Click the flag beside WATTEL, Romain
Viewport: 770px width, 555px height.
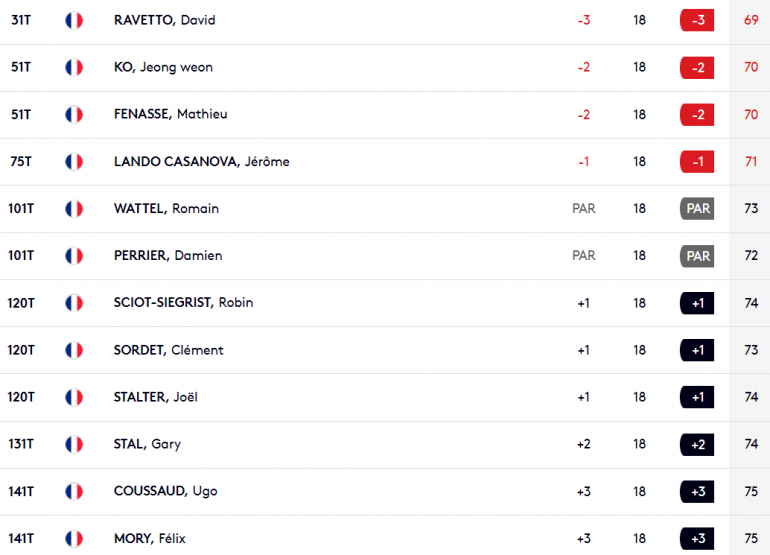click(x=74, y=209)
